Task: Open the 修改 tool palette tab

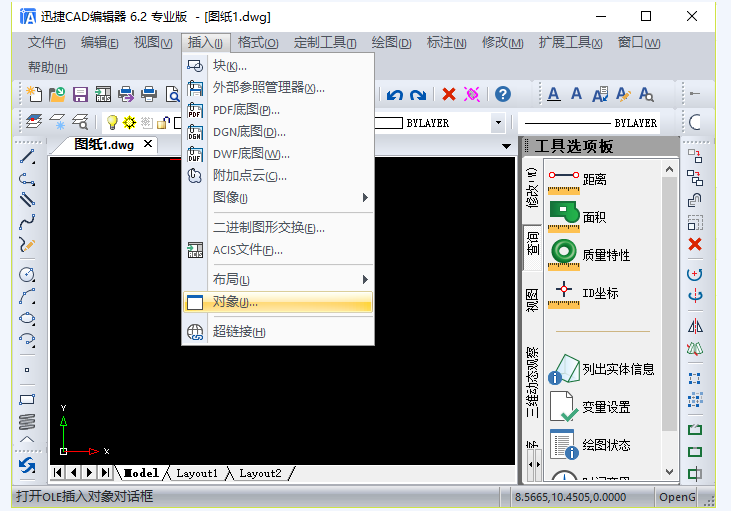Action: tap(532, 188)
